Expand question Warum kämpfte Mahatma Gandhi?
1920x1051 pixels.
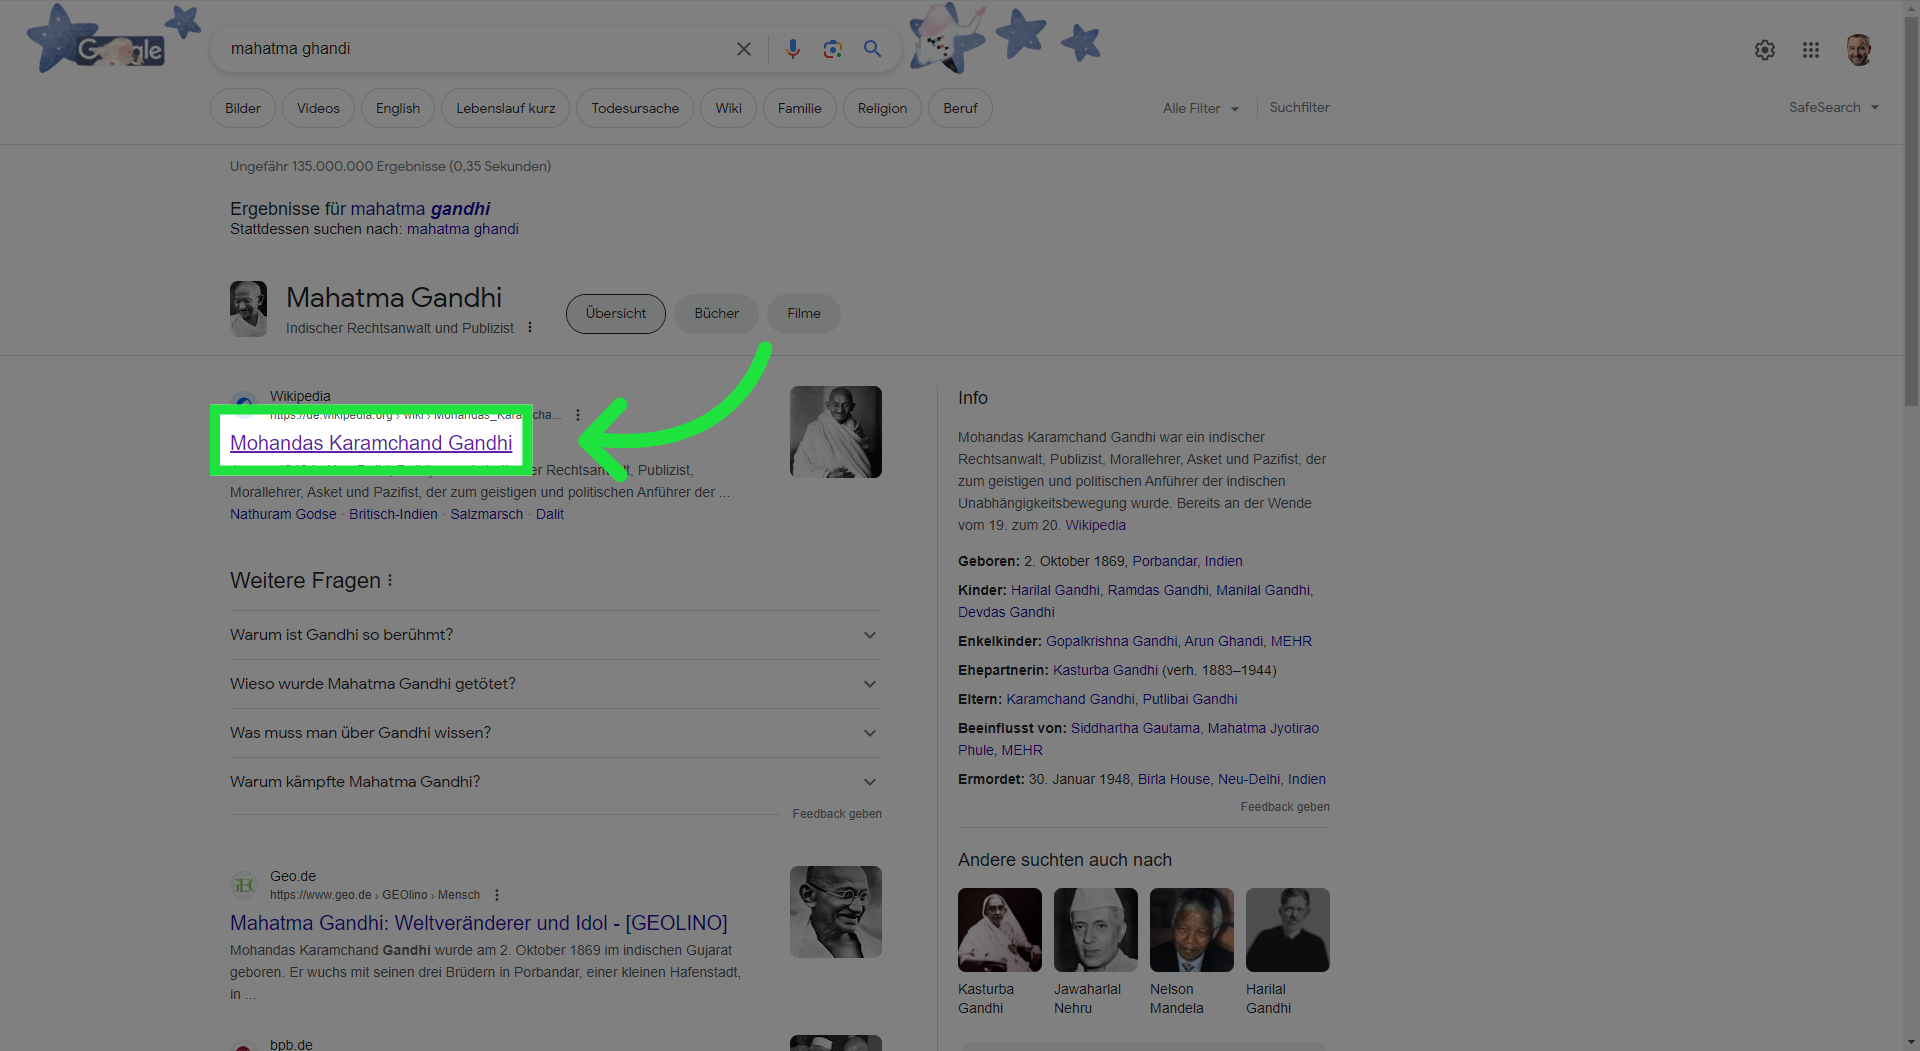556,782
